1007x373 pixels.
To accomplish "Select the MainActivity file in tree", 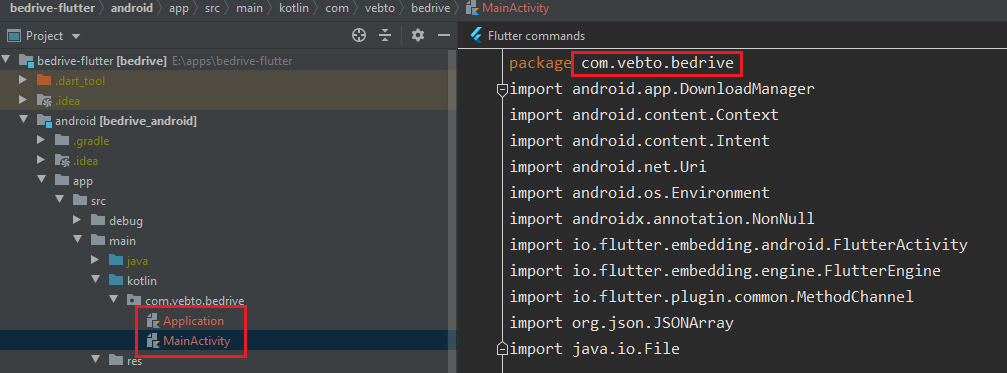I will tap(197, 340).
